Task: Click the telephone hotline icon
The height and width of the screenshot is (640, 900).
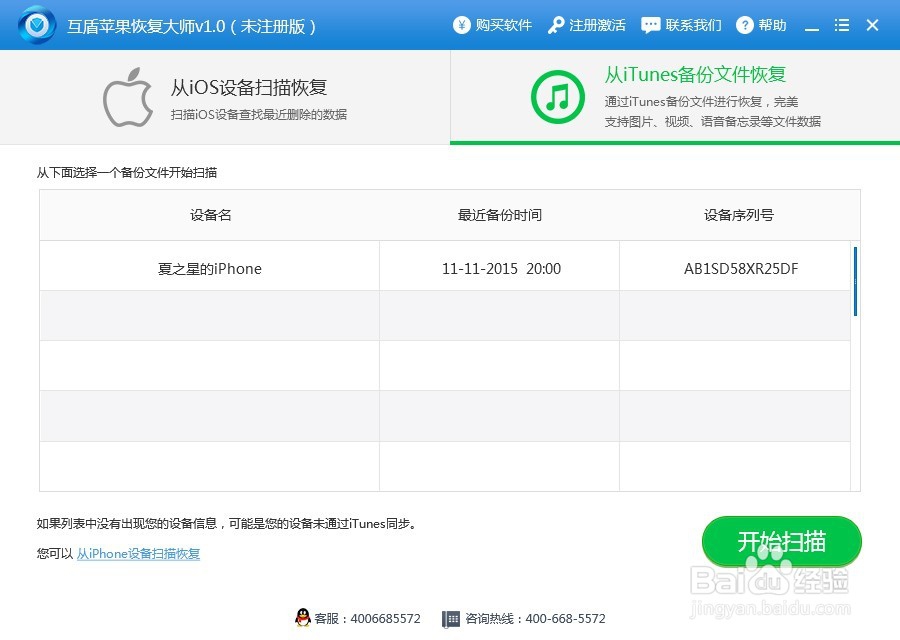Action: [x=451, y=619]
